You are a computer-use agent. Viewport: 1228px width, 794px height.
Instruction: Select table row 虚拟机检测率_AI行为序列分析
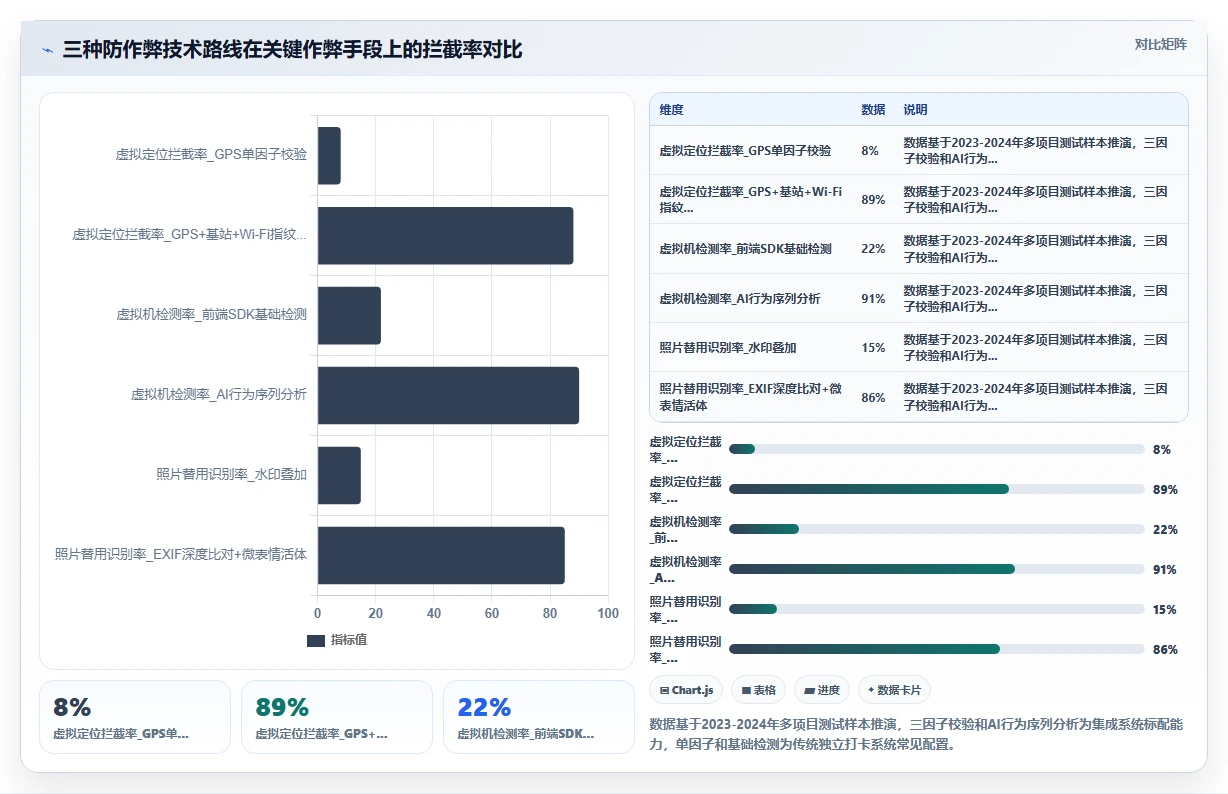pyautogui.click(x=919, y=298)
